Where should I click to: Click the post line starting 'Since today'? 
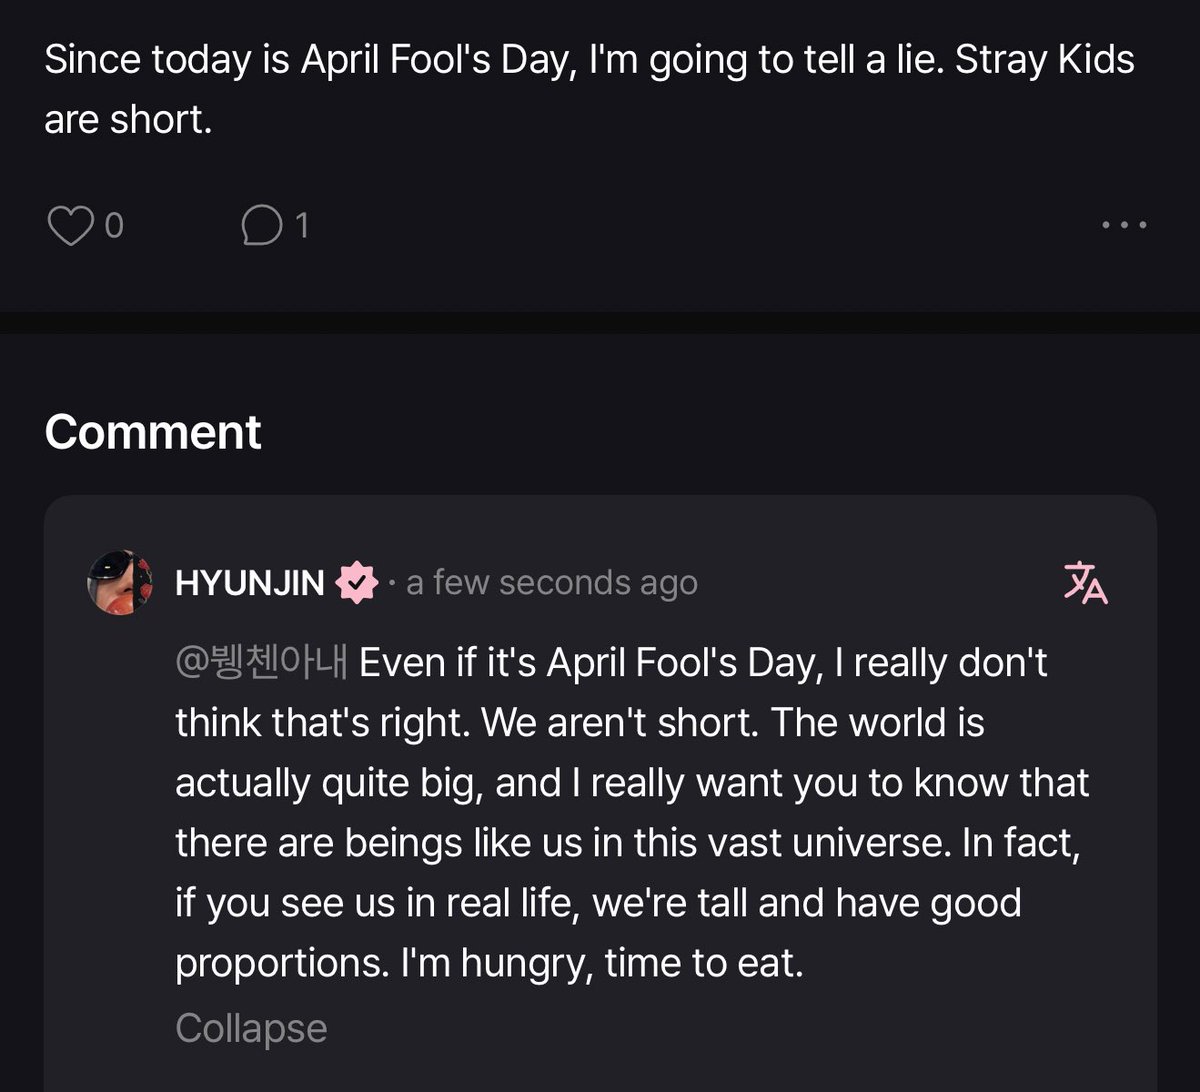[589, 60]
